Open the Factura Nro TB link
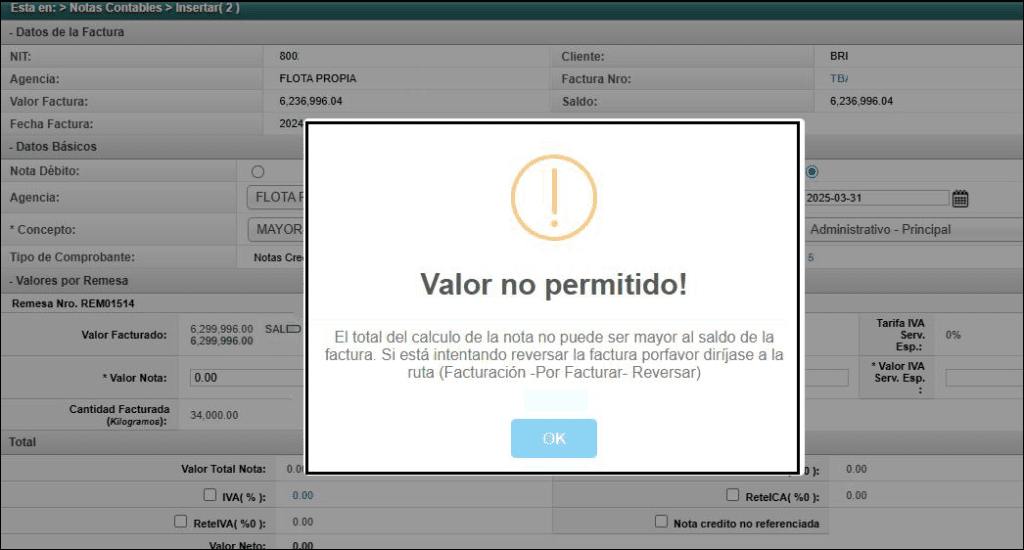This screenshot has width=1024, height=550. pyautogui.click(x=838, y=78)
